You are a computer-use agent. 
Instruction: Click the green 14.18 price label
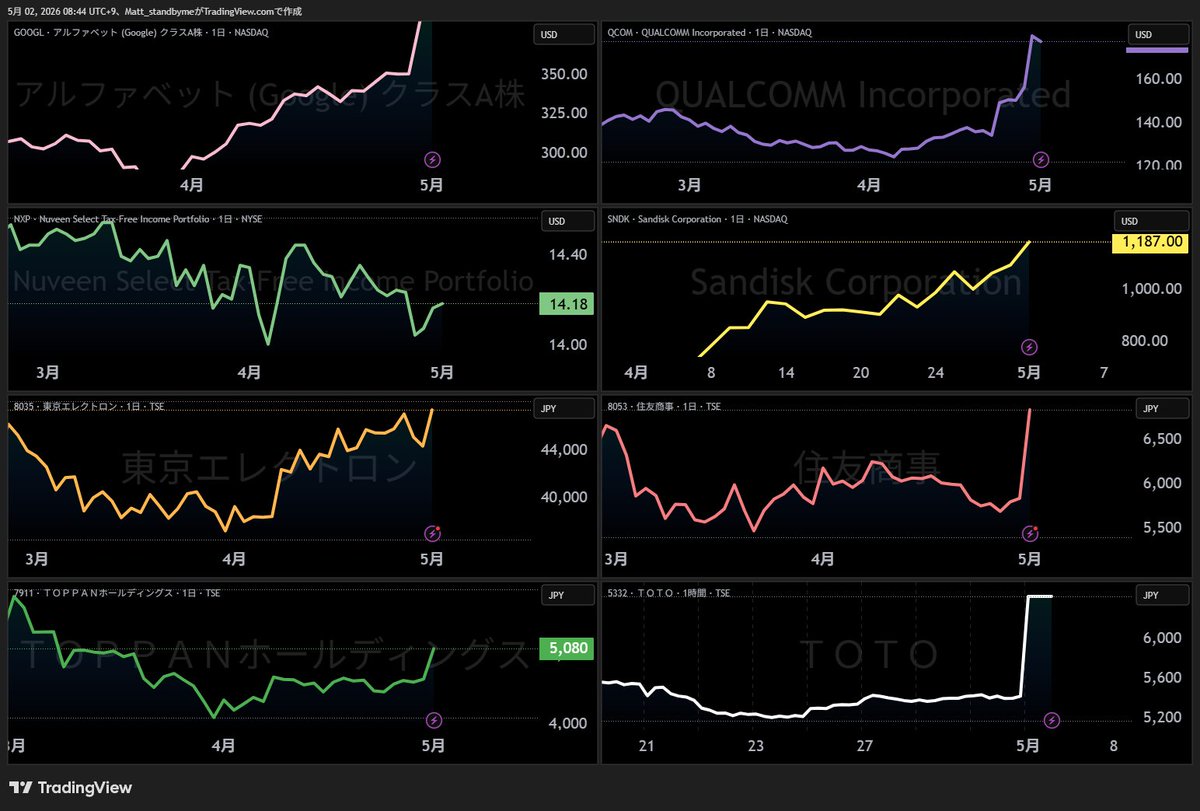pos(567,304)
